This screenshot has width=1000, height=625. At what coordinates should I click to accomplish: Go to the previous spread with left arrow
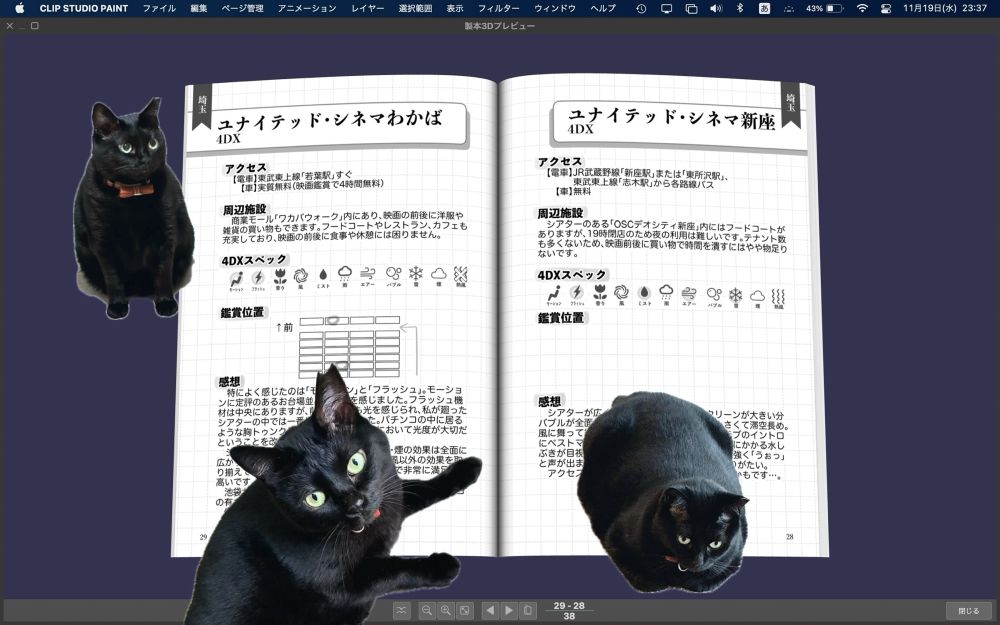490,610
